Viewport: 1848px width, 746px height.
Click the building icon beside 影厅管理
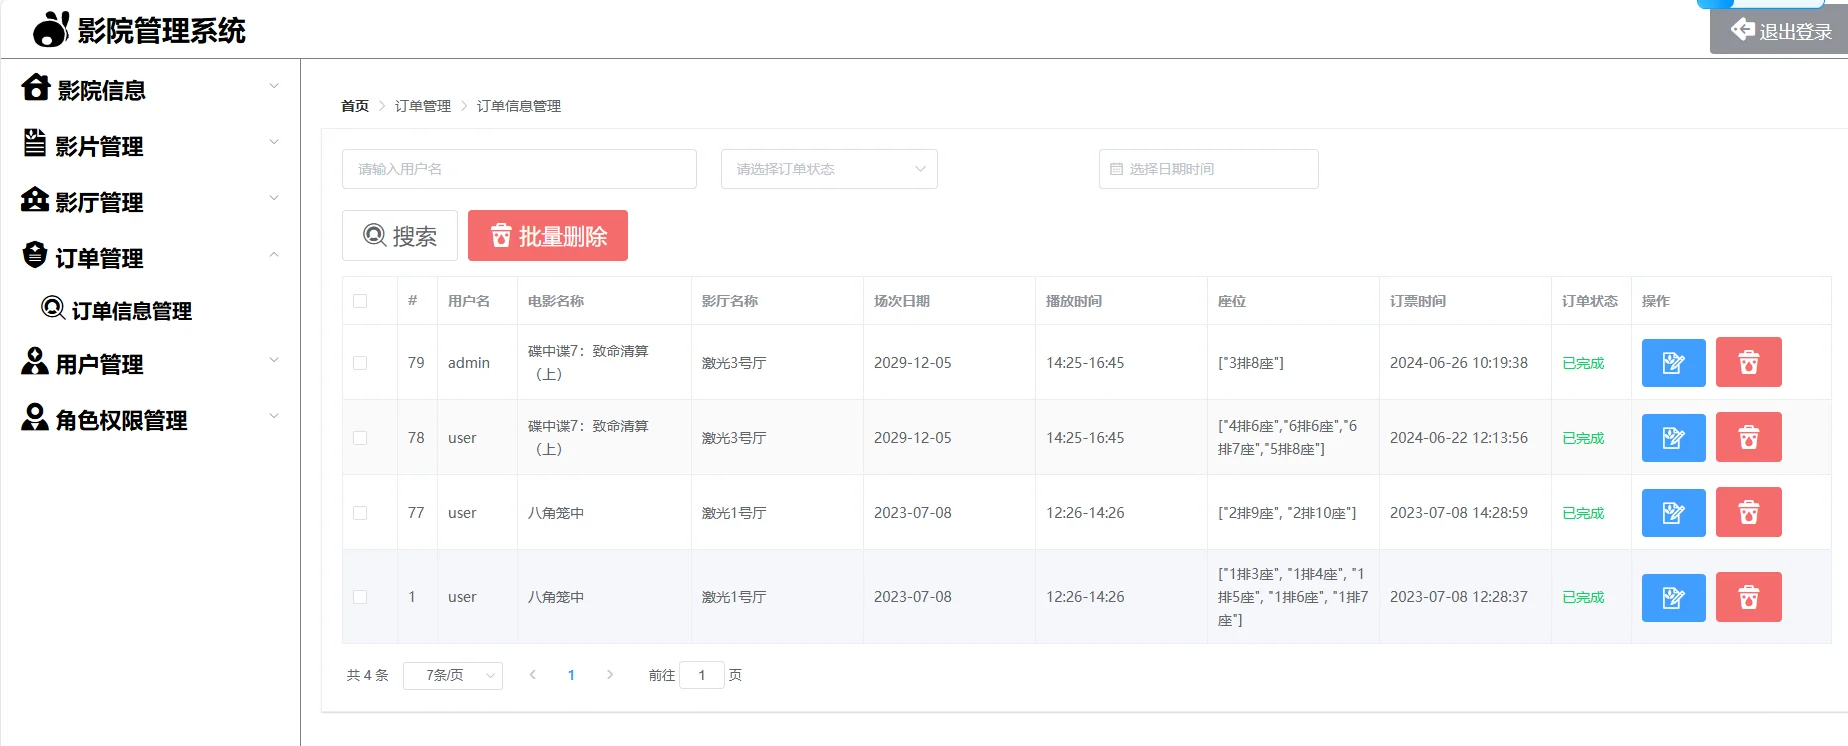[35, 200]
